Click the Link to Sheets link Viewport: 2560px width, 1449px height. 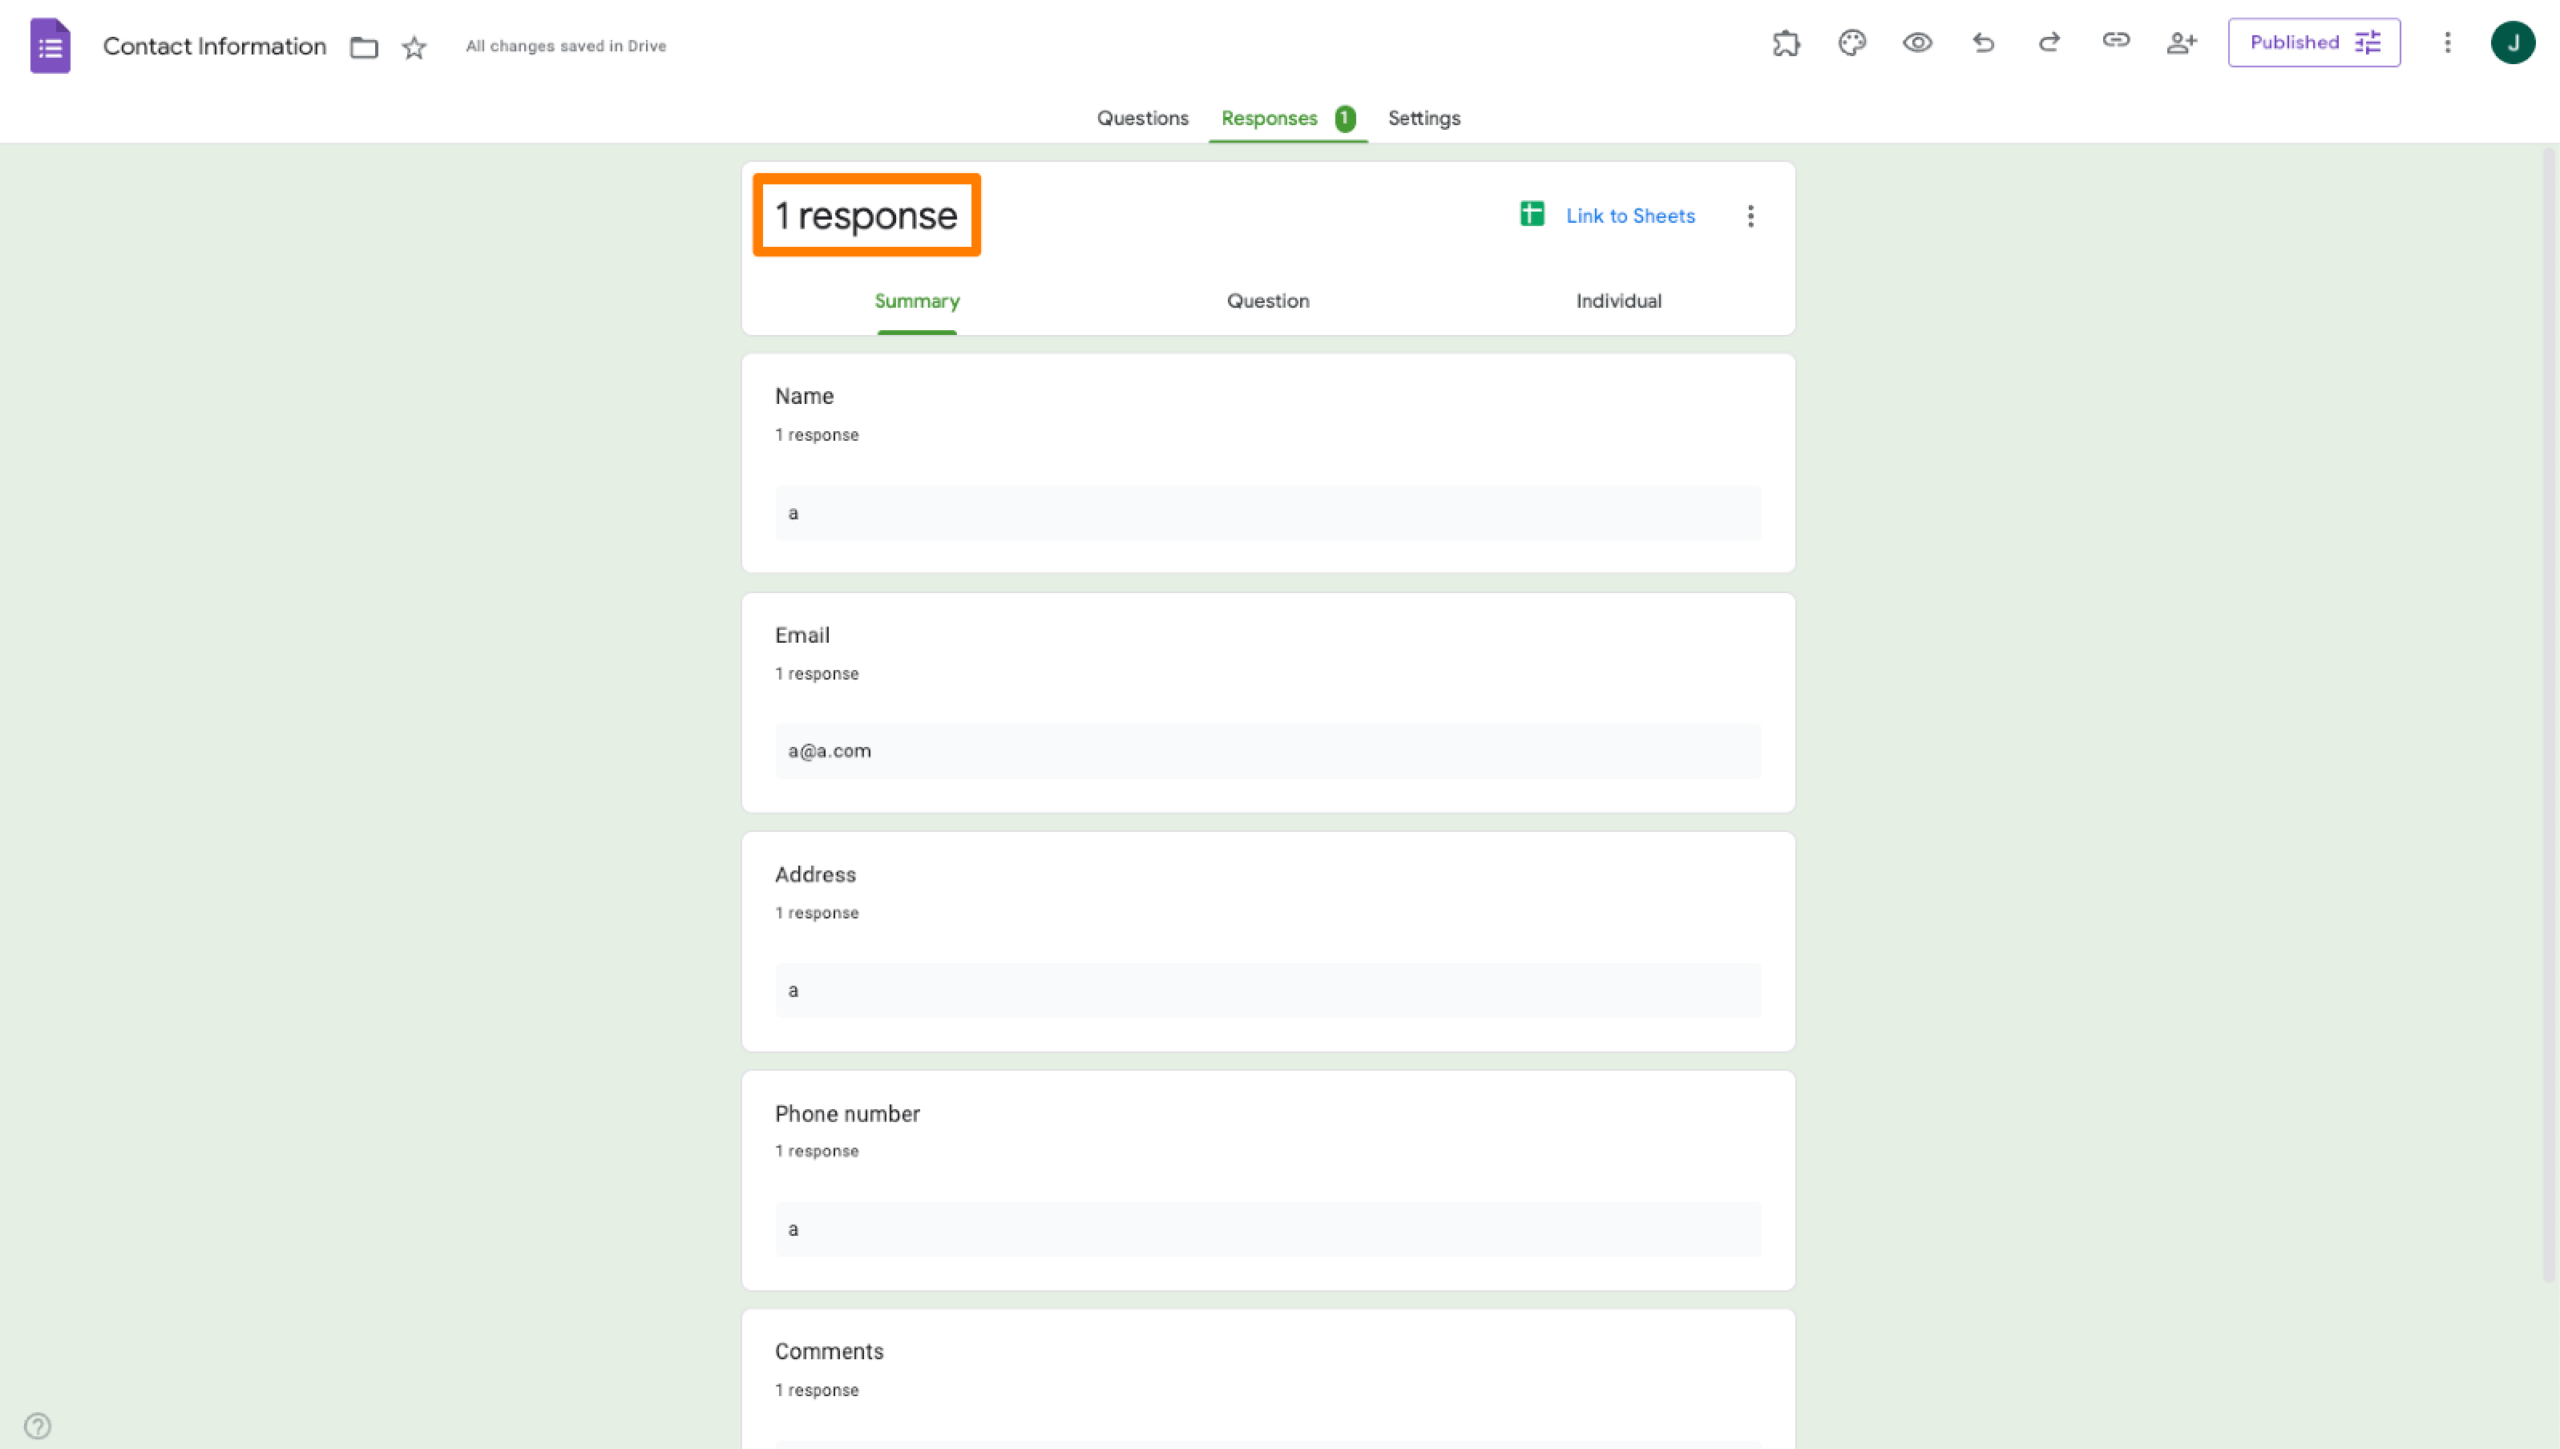point(1630,215)
